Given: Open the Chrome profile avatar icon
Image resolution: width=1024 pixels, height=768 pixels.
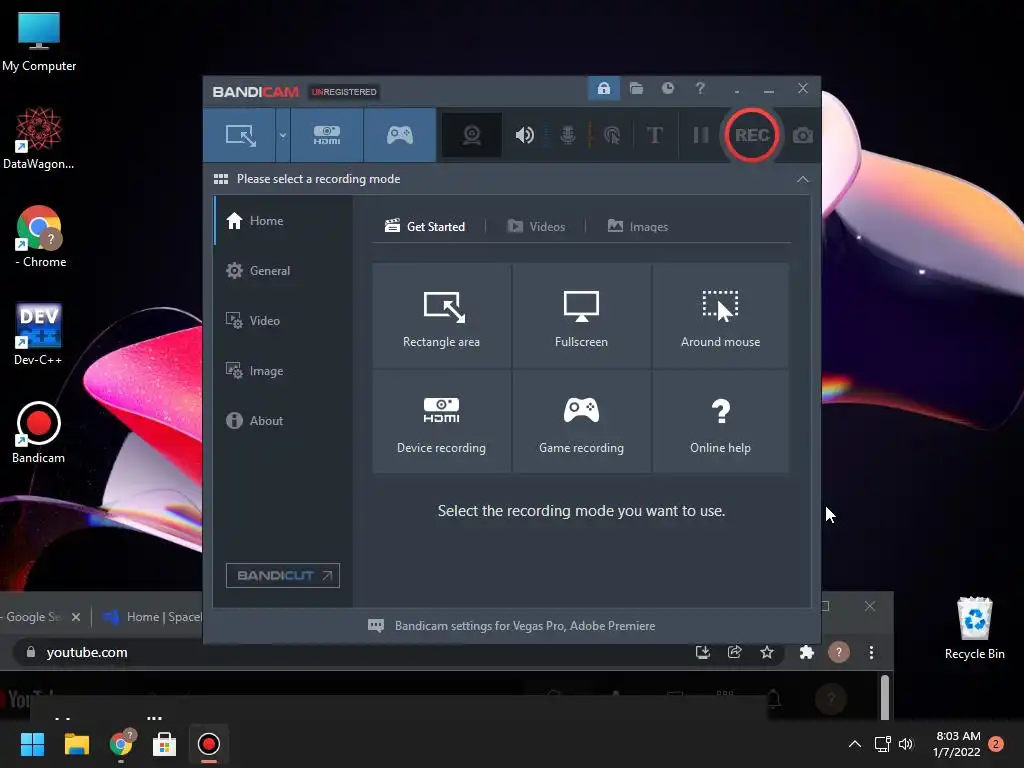Looking at the screenshot, I should pyautogui.click(x=839, y=652).
